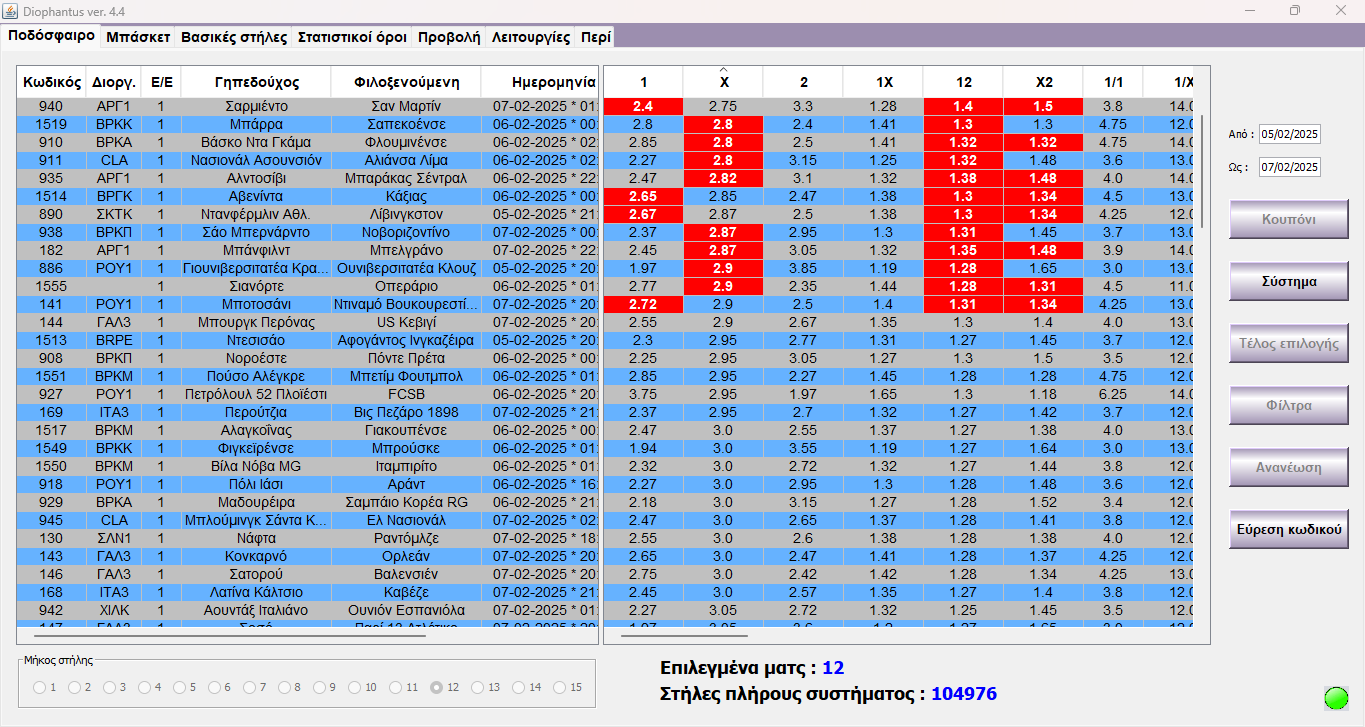Click the horizontal scrollbar under matches table
The height and width of the screenshot is (727, 1365).
tap(230, 635)
